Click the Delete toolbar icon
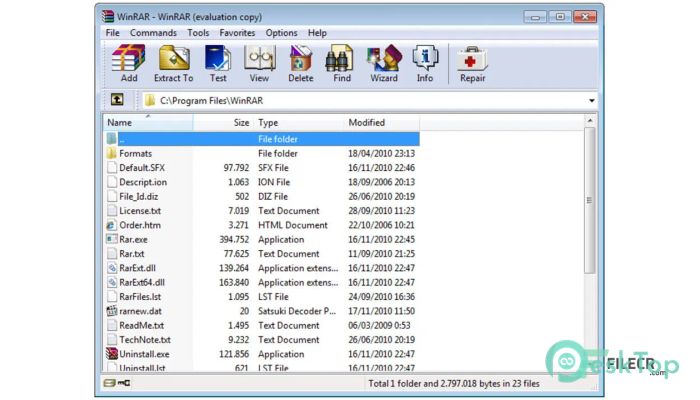Screen dimensions: 700x400 point(300,63)
